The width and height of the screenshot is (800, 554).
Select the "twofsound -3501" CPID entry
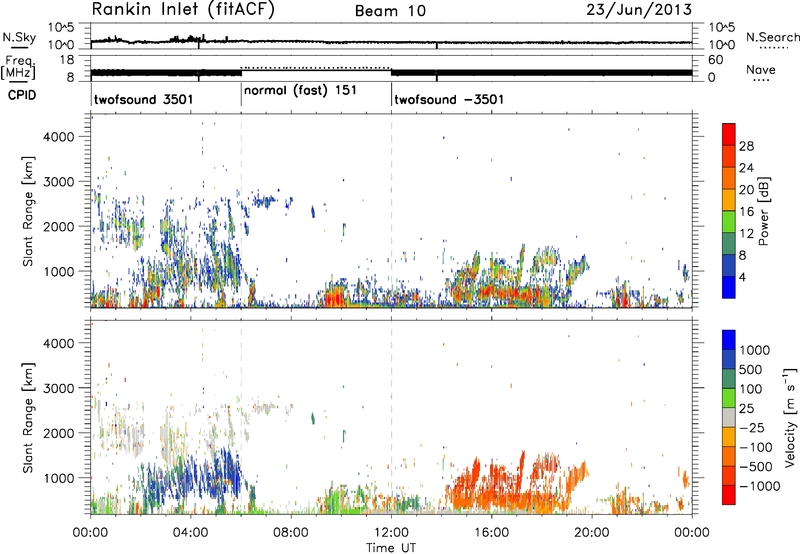(449, 99)
